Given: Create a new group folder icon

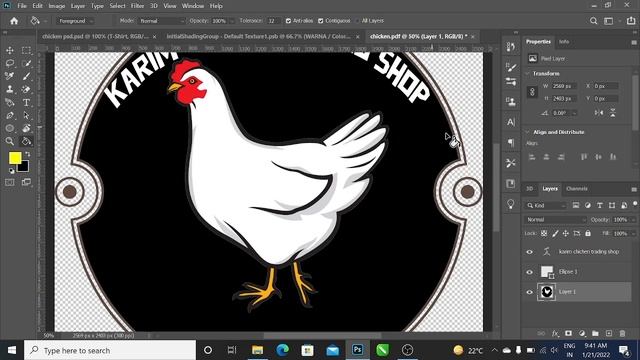Looking at the screenshot, I should point(595,333).
